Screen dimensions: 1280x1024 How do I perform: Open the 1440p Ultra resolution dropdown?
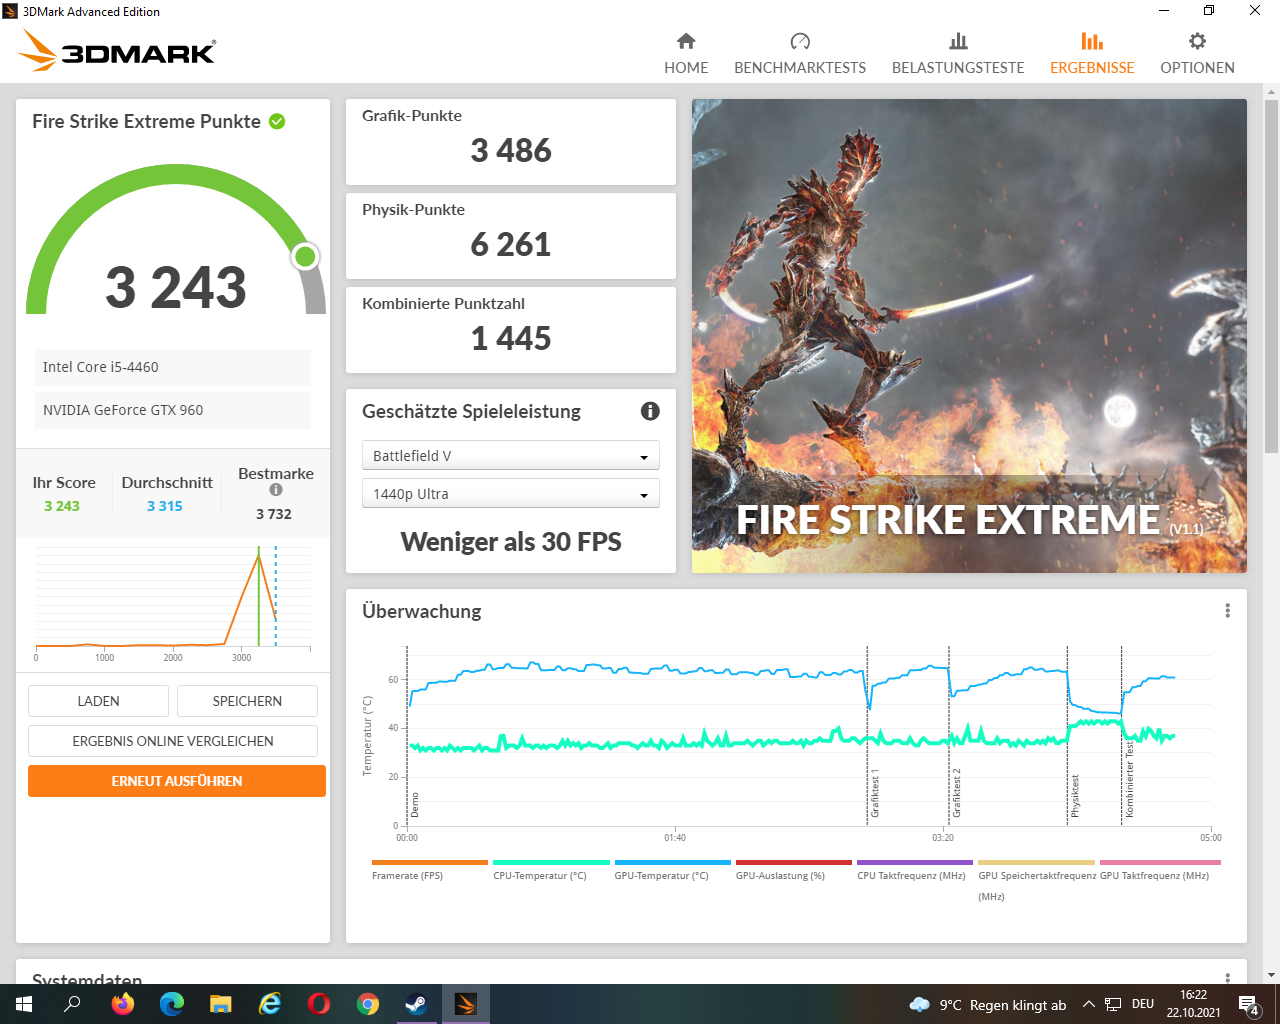click(510, 494)
